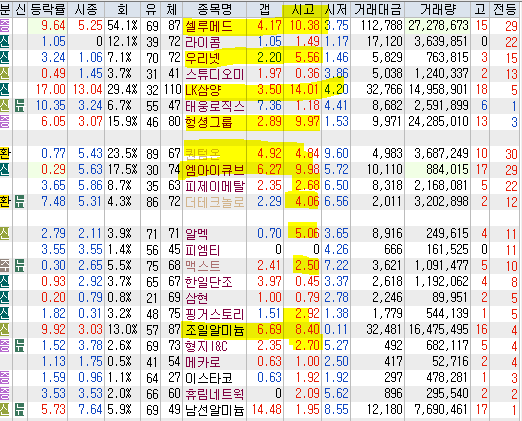Sort by the 시종 column header
The height and width of the screenshot is (421, 522).
86,9
